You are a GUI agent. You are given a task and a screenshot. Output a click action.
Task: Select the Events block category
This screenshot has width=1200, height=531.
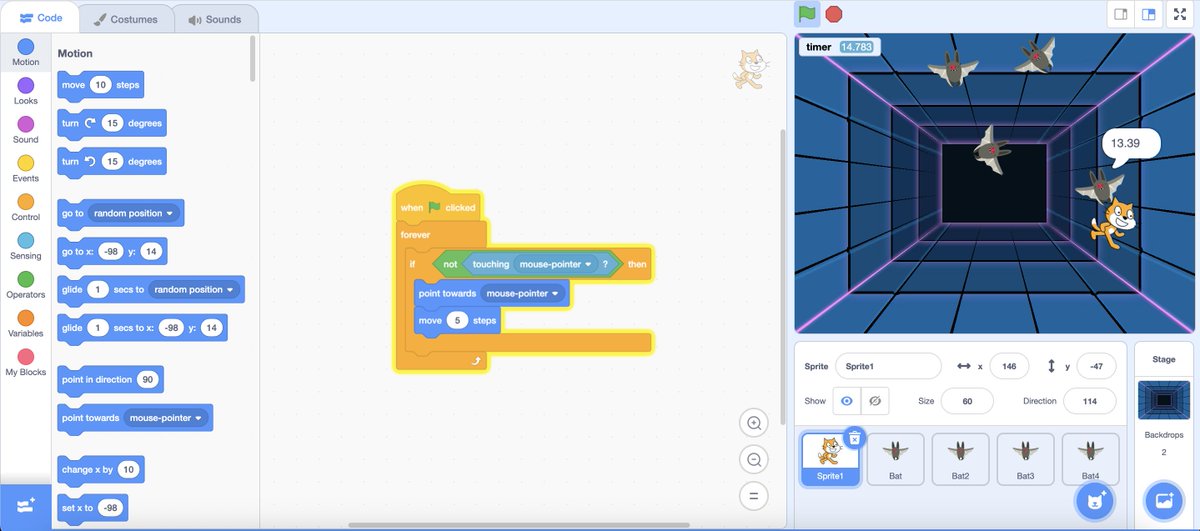[26, 169]
